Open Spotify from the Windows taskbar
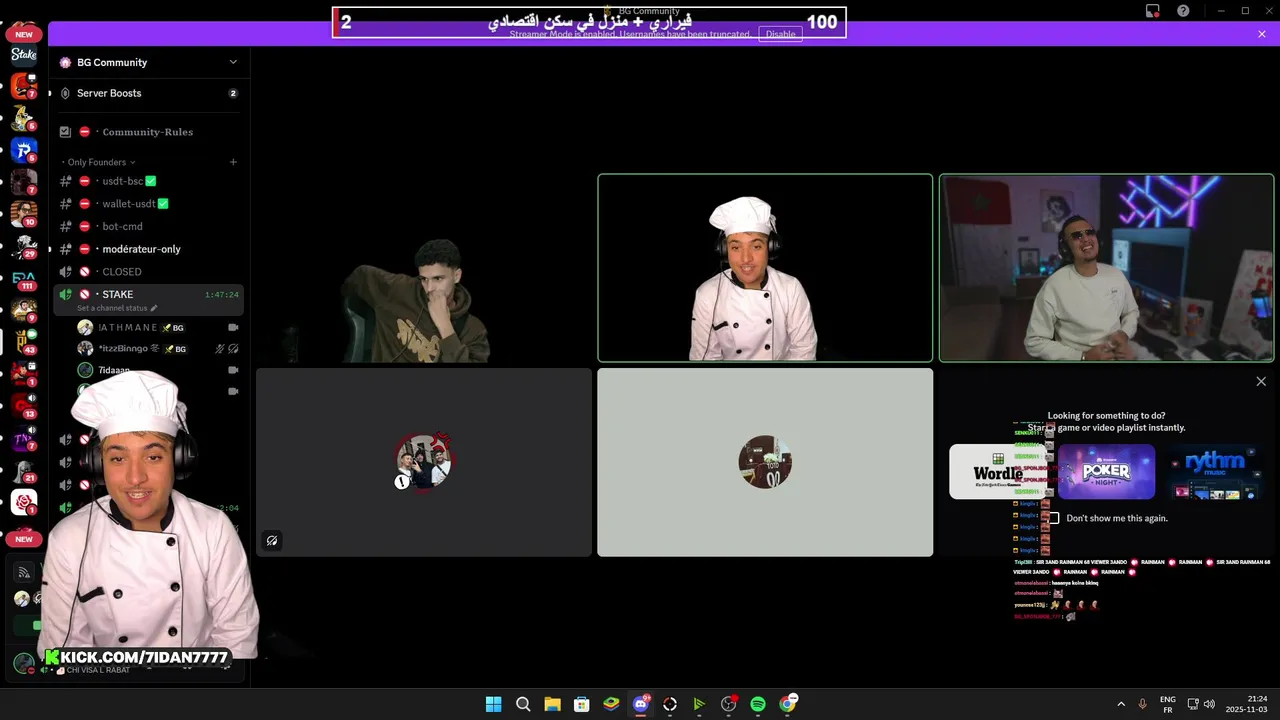The width and height of the screenshot is (1280, 720). point(758,704)
